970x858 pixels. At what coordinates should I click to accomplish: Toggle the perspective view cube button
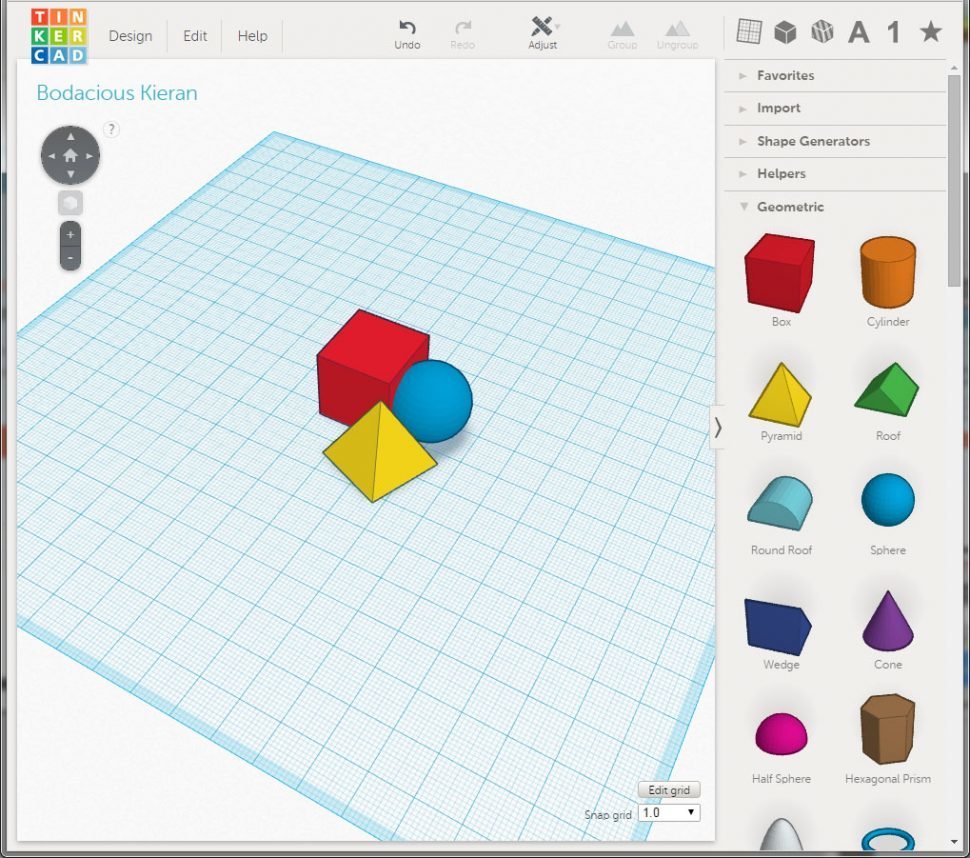[x=69, y=203]
